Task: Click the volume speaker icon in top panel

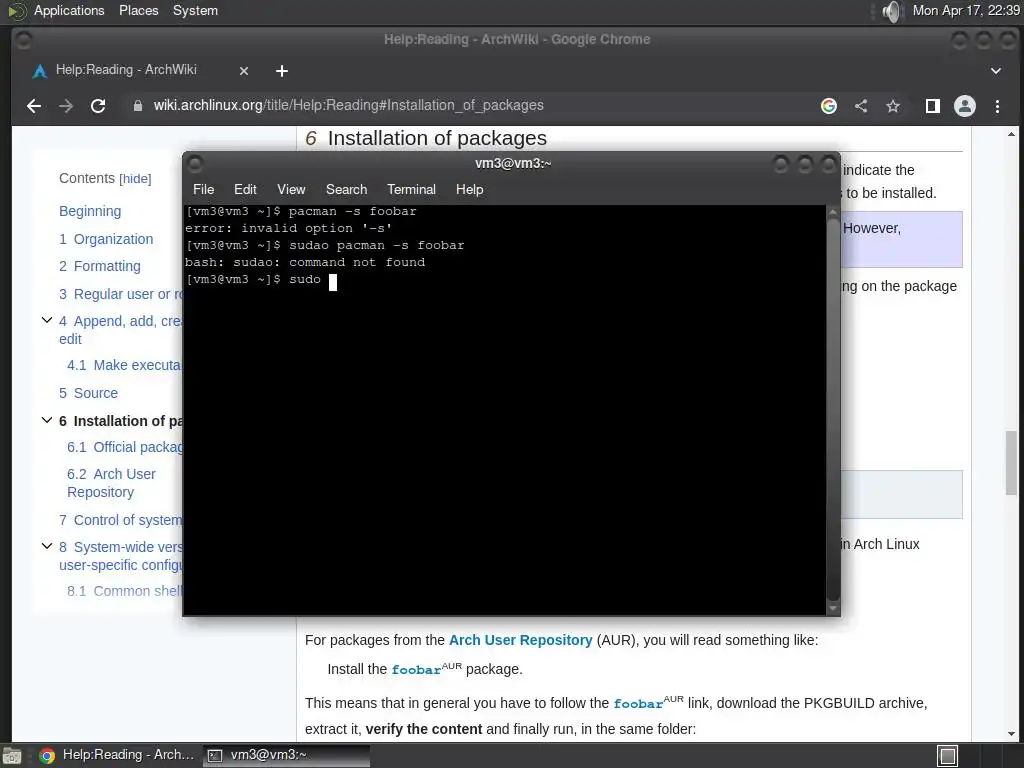Action: tap(891, 11)
